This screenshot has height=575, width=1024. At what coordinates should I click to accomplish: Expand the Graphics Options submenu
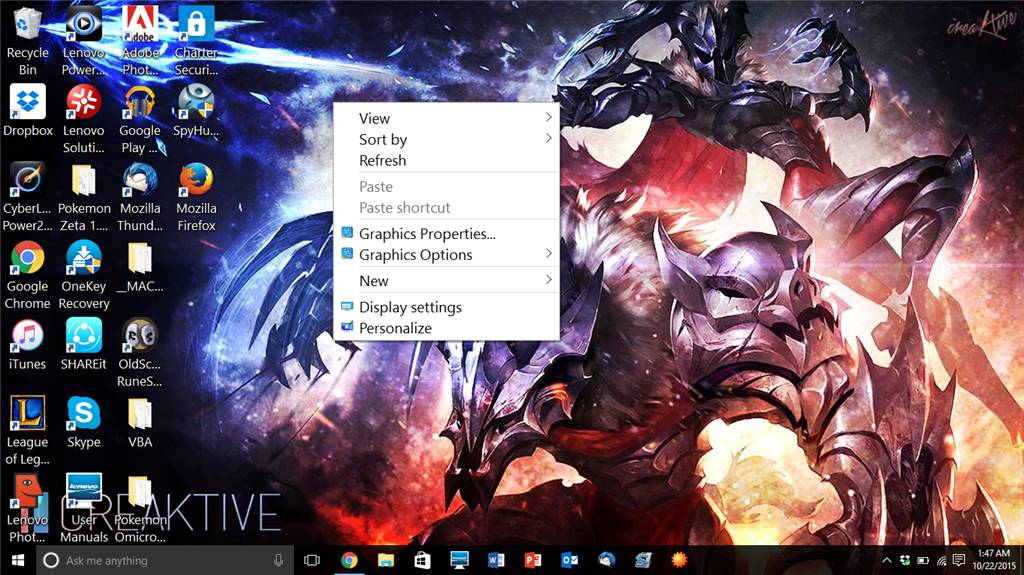pos(447,254)
